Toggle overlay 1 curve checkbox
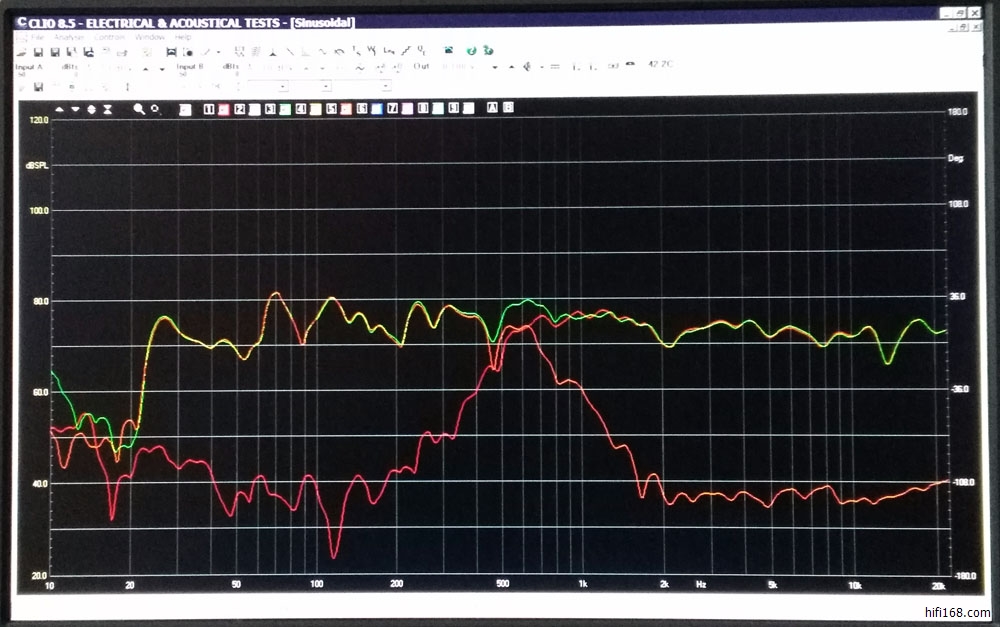Viewport: 1000px width, 627px height. point(209,108)
